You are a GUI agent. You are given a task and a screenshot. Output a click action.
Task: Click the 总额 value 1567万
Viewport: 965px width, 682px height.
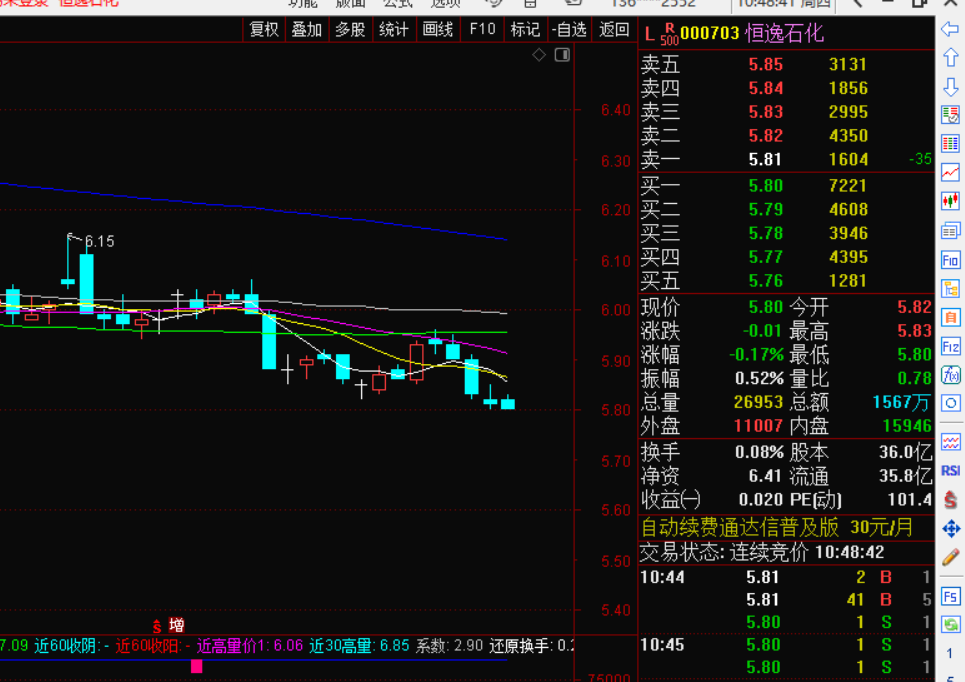point(902,402)
